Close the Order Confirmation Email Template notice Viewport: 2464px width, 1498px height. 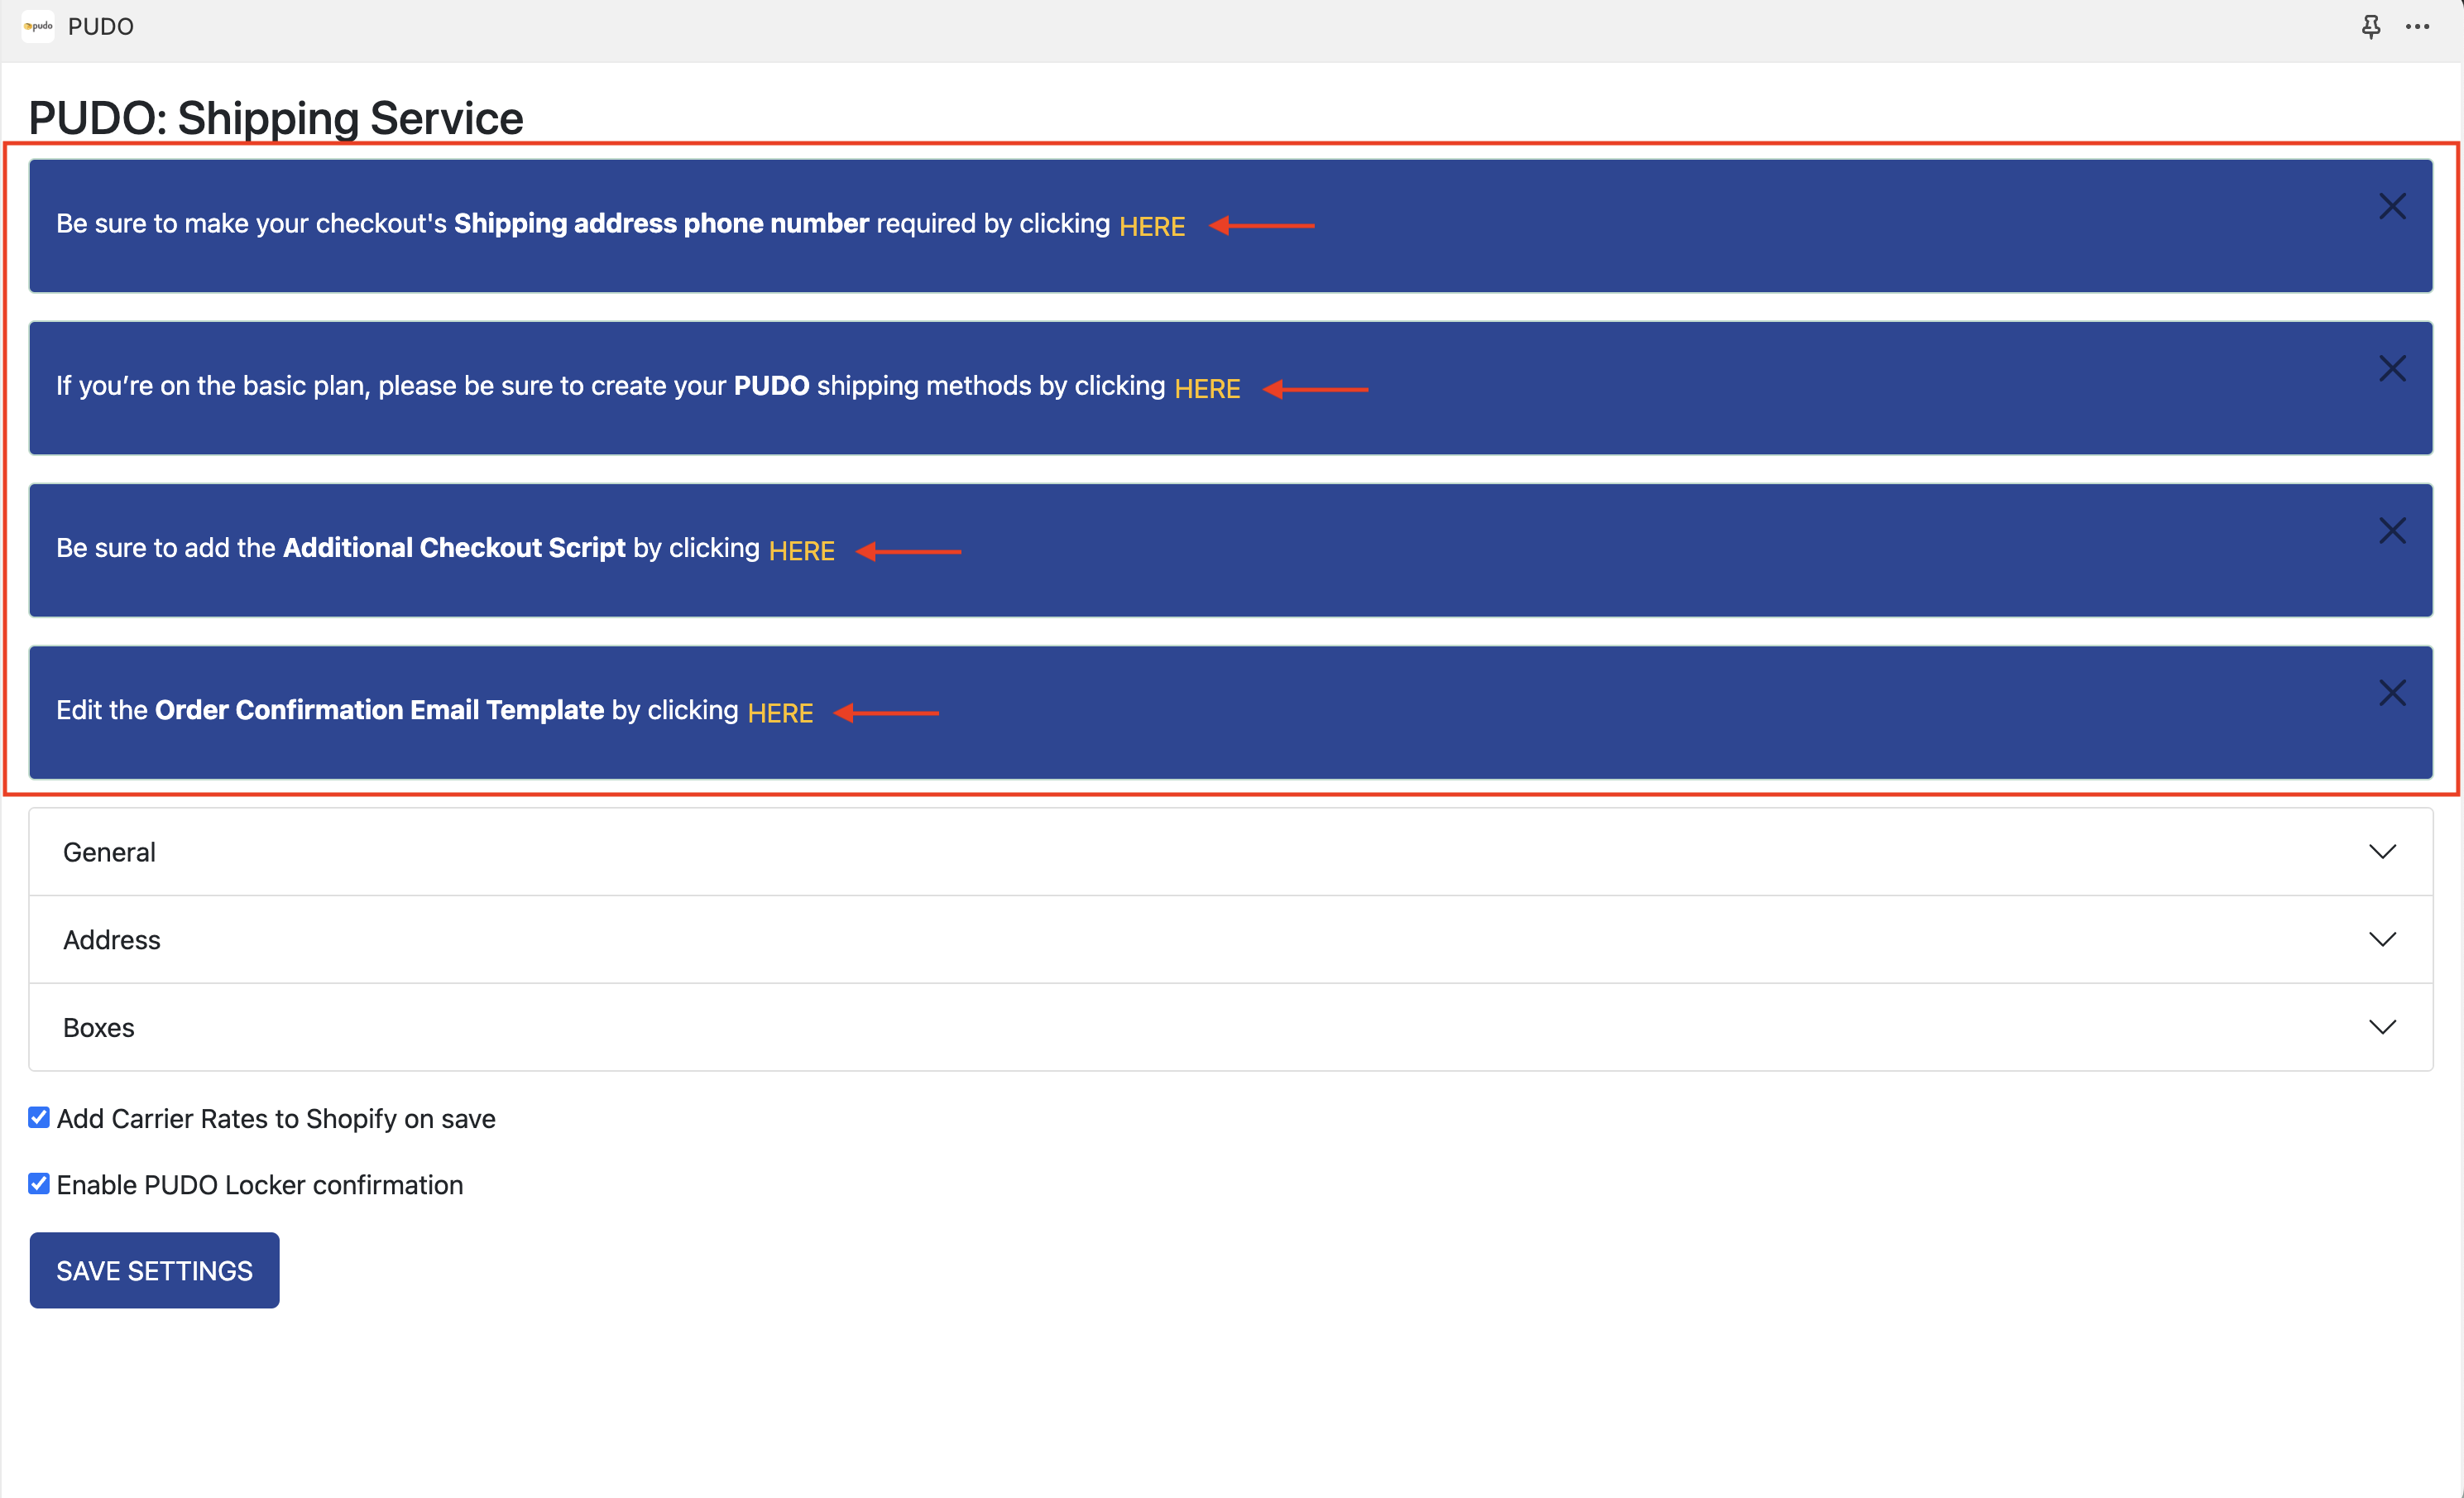tap(2392, 693)
